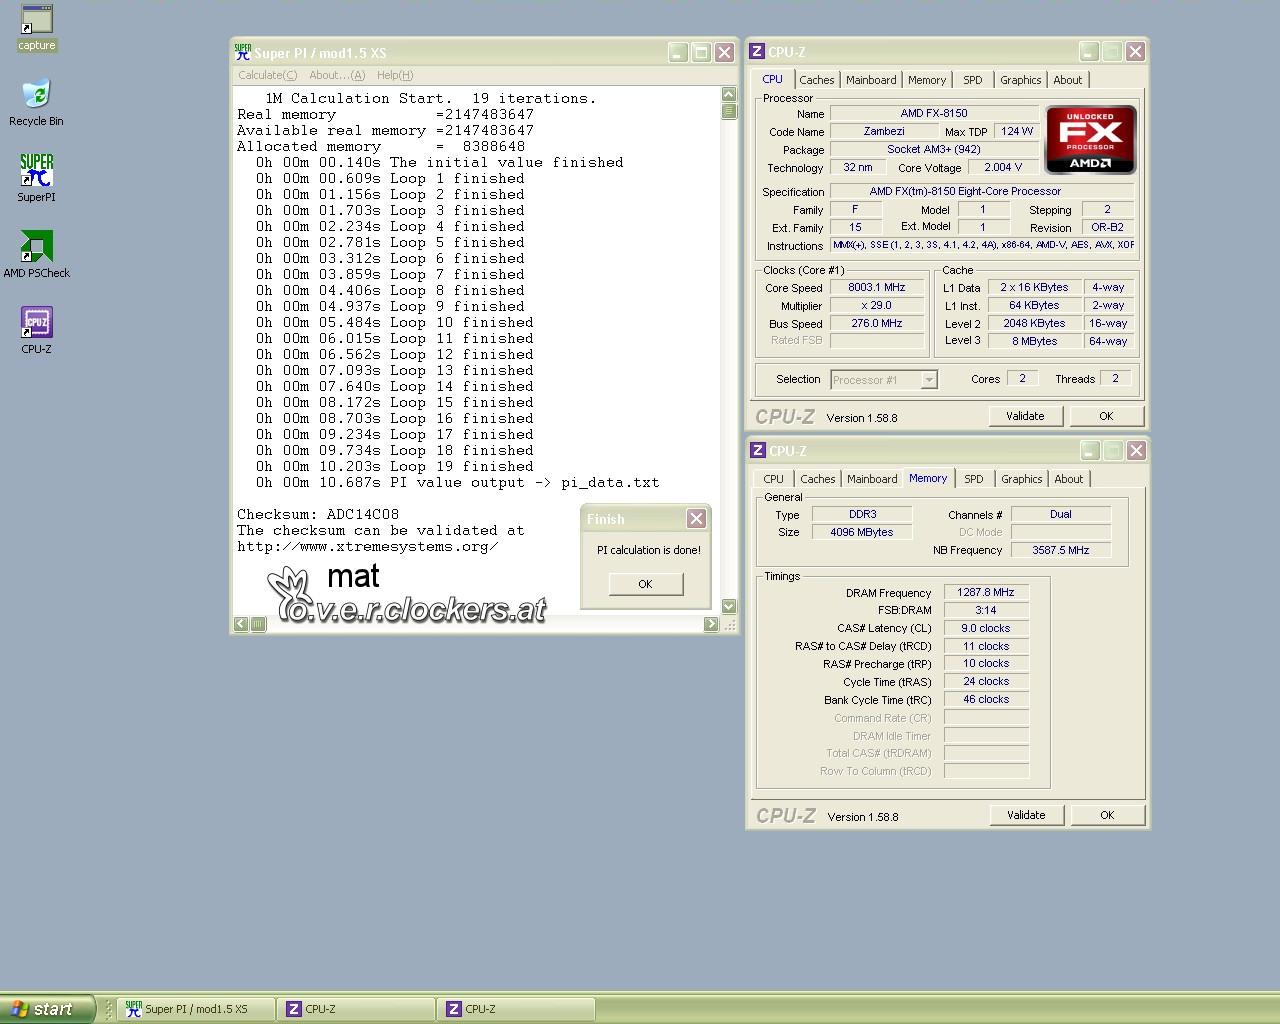1280x1024 pixels.
Task: Close the top CPU-Z window
Action: click(x=1135, y=51)
